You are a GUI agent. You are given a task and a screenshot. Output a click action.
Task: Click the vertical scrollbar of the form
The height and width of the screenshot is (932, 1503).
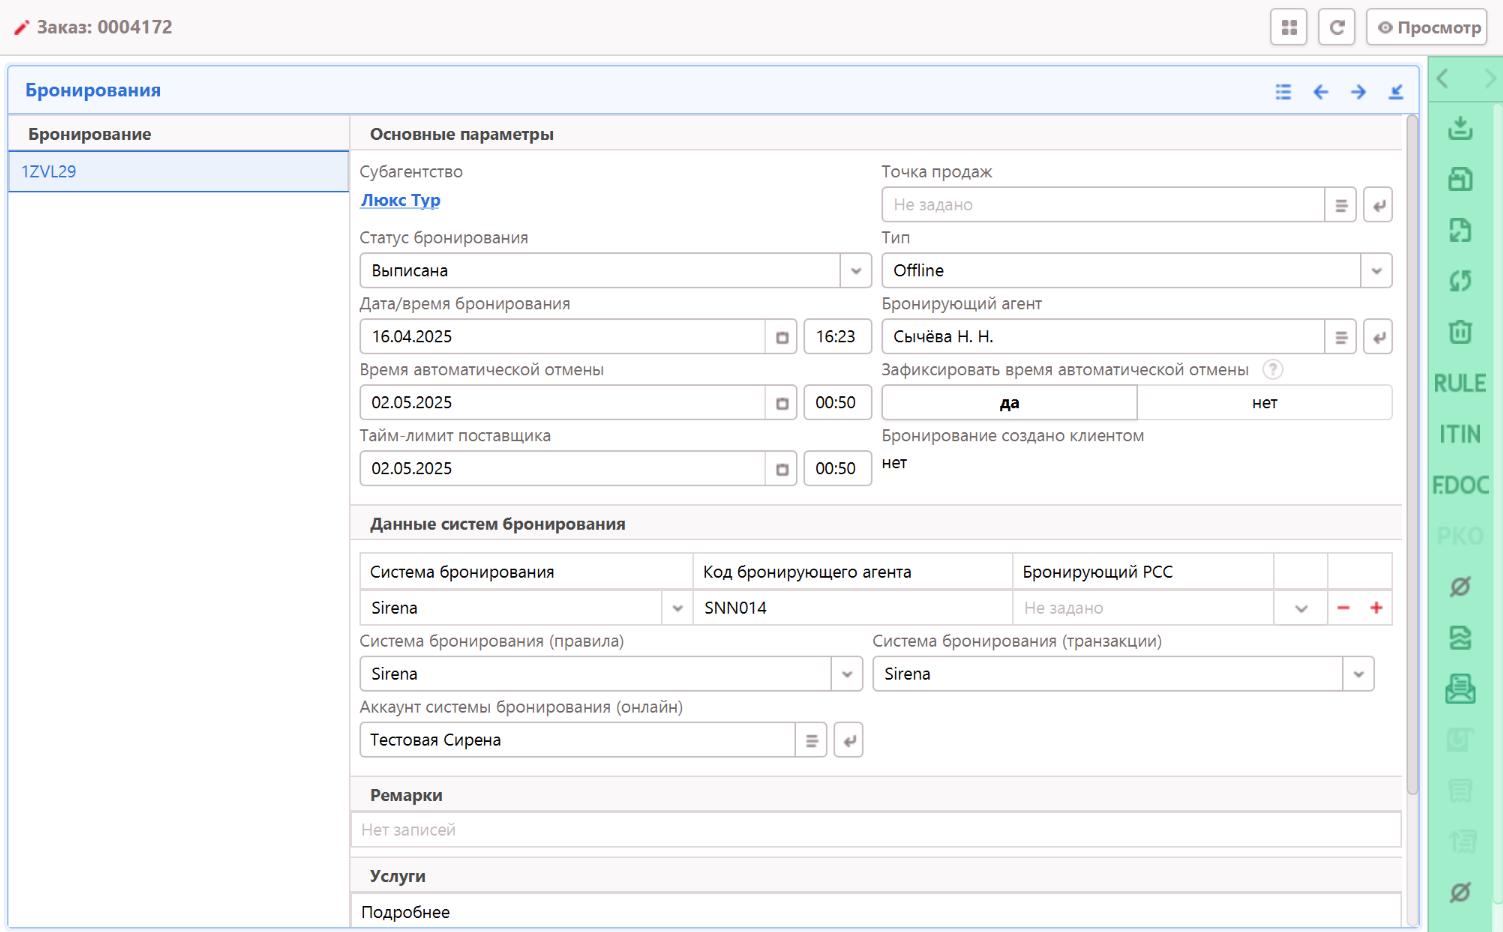(1412, 450)
